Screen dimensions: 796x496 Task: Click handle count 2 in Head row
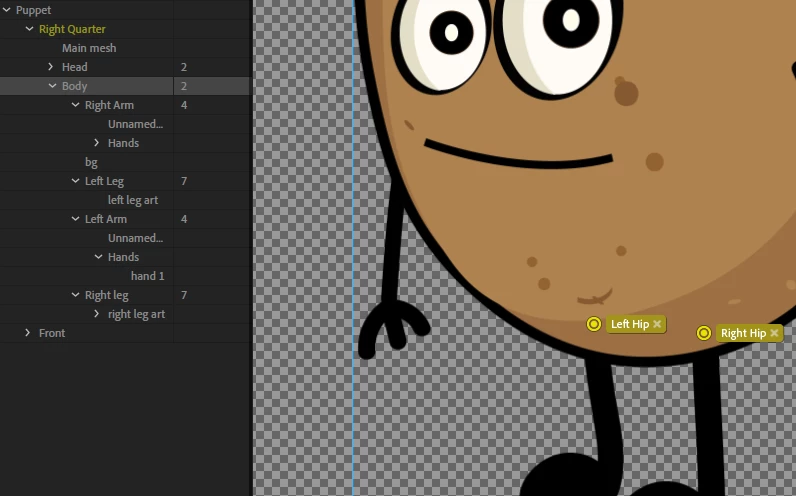click(184, 67)
